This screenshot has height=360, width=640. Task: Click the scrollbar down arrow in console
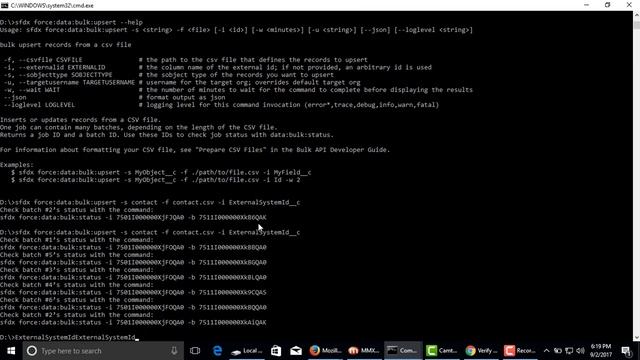pyautogui.click(x=636, y=338)
